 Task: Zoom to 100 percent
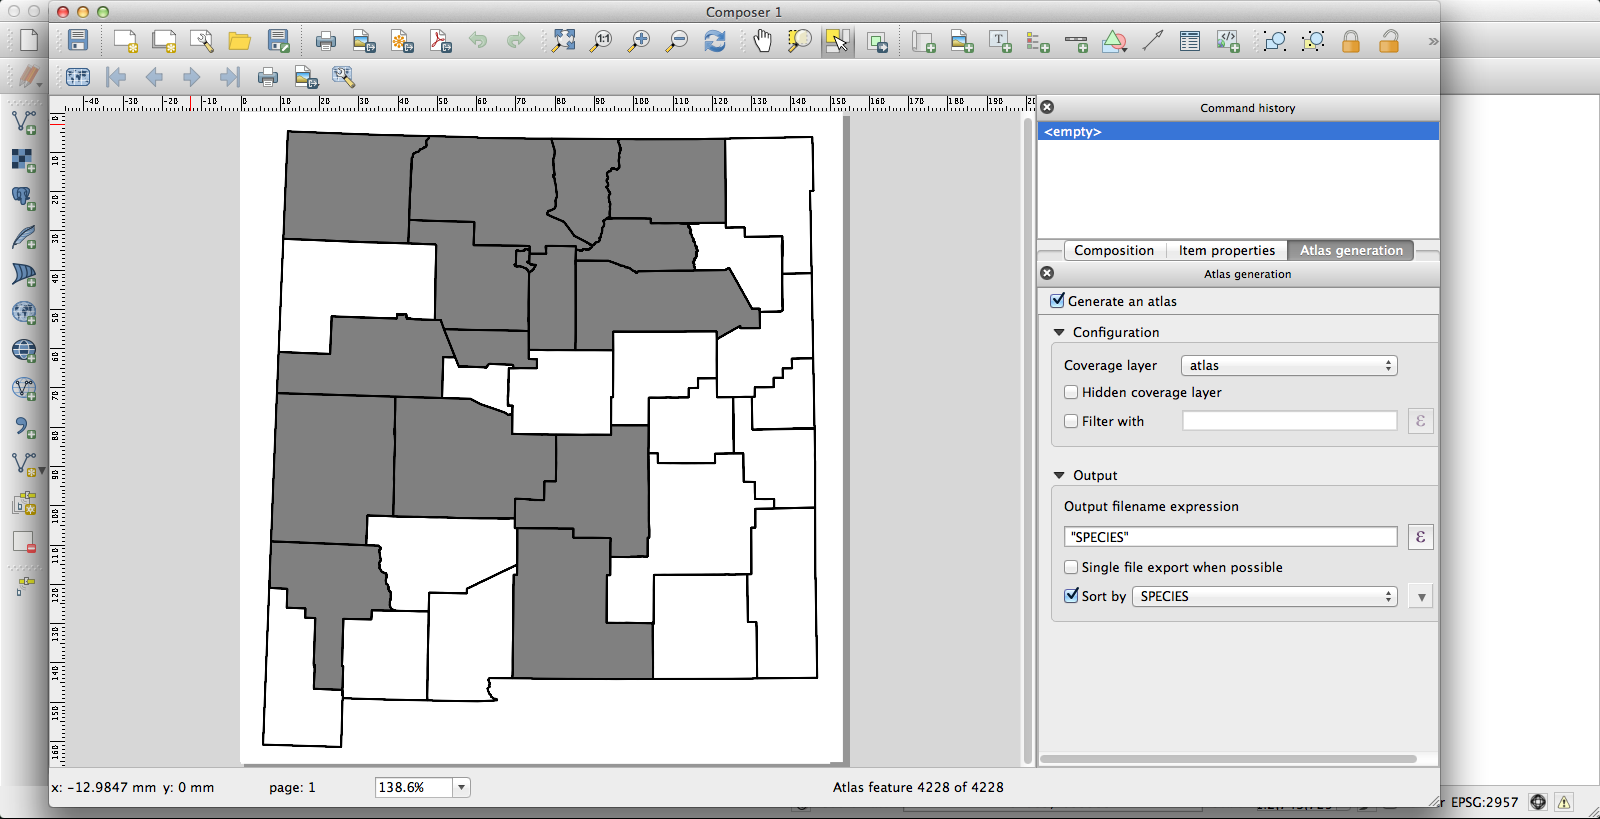pos(602,41)
